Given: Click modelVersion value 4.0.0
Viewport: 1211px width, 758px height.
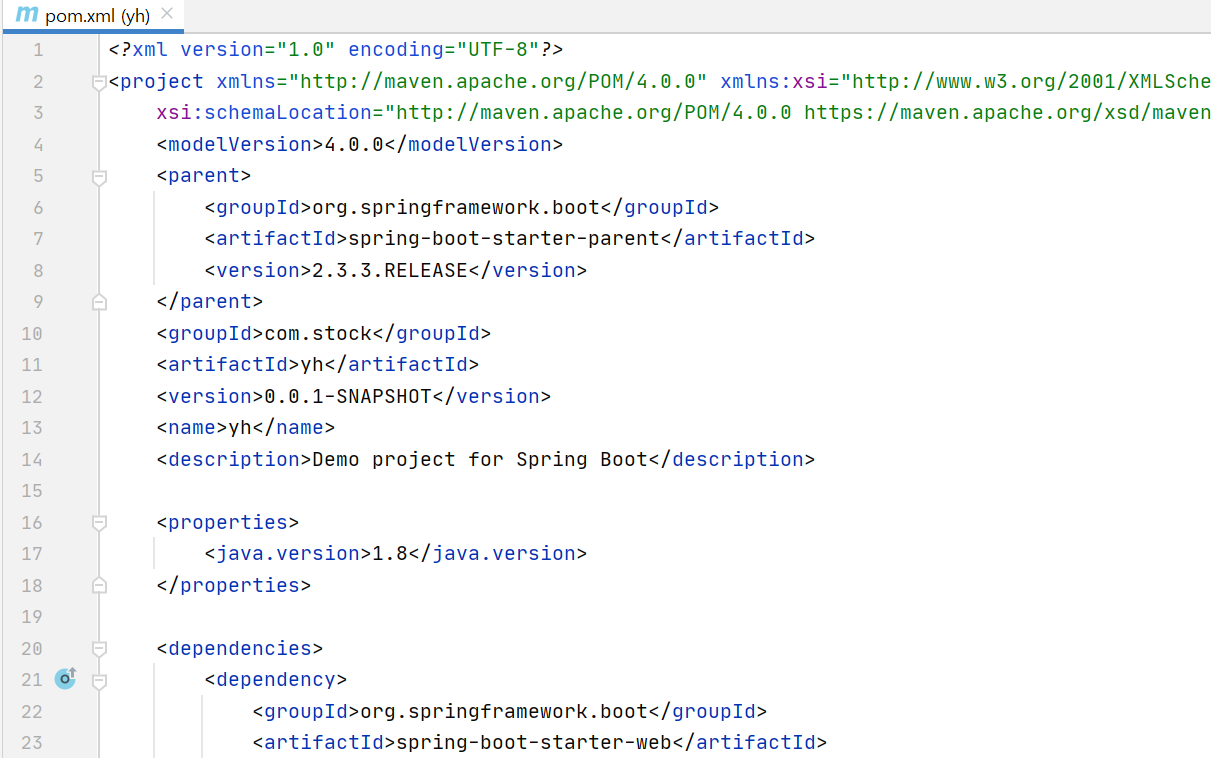Looking at the screenshot, I should pyautogui.click(x=355, y=144).
